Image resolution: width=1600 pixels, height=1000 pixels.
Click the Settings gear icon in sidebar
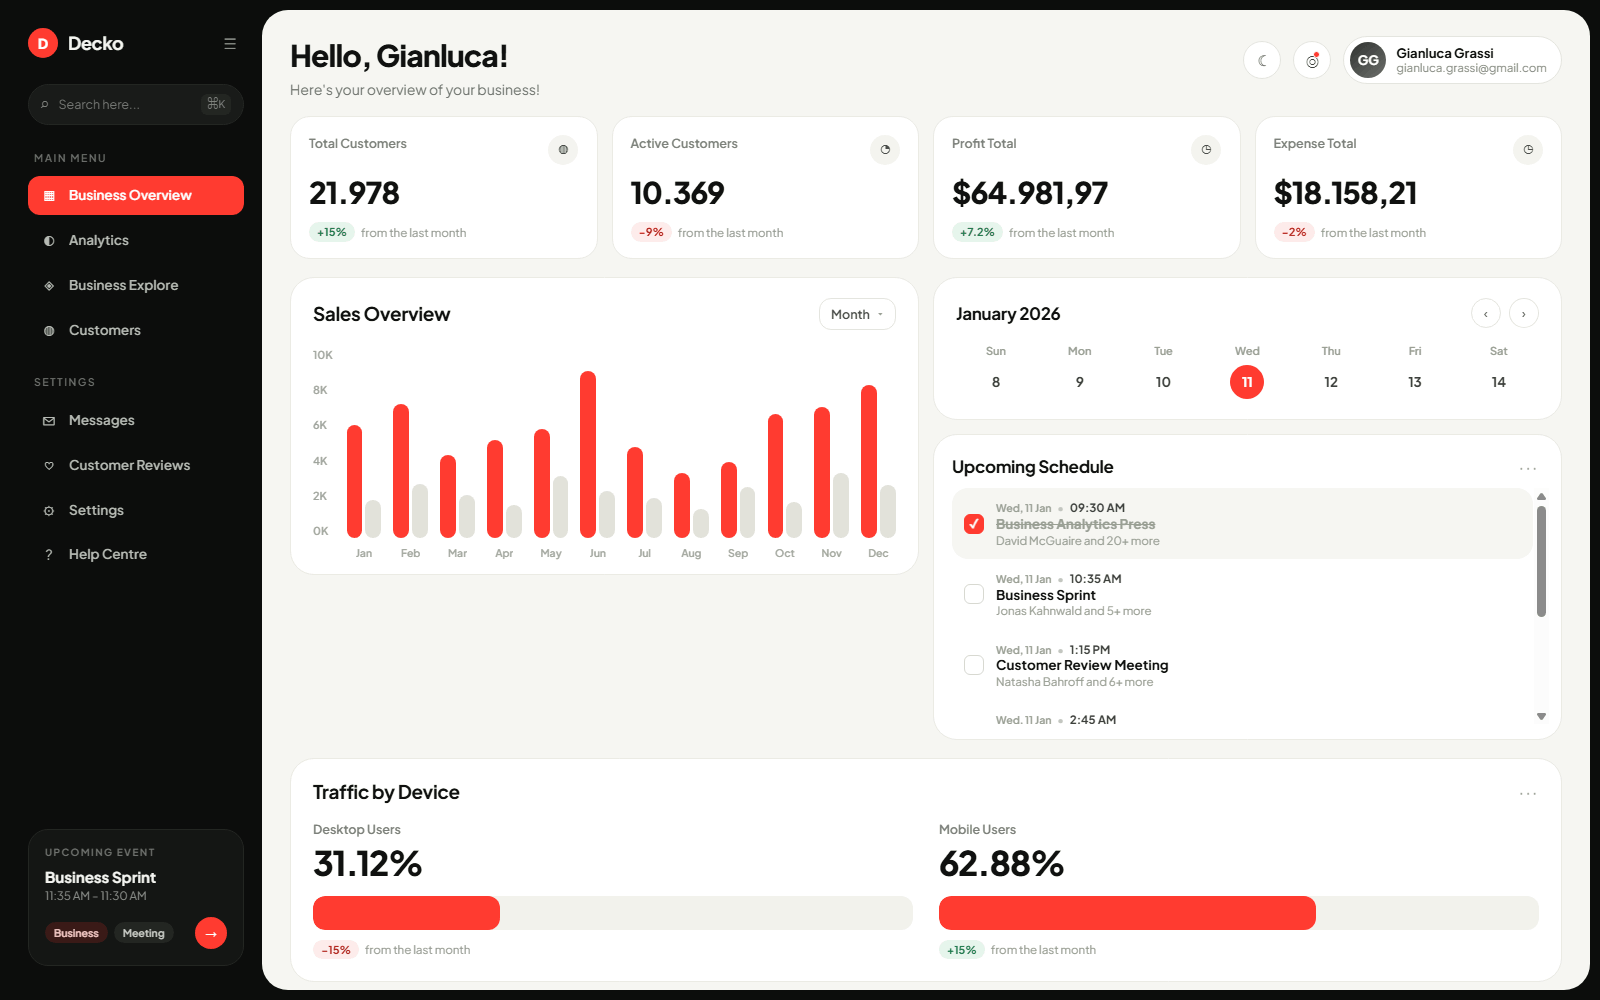pyautogui.click(x=49, y=511)
